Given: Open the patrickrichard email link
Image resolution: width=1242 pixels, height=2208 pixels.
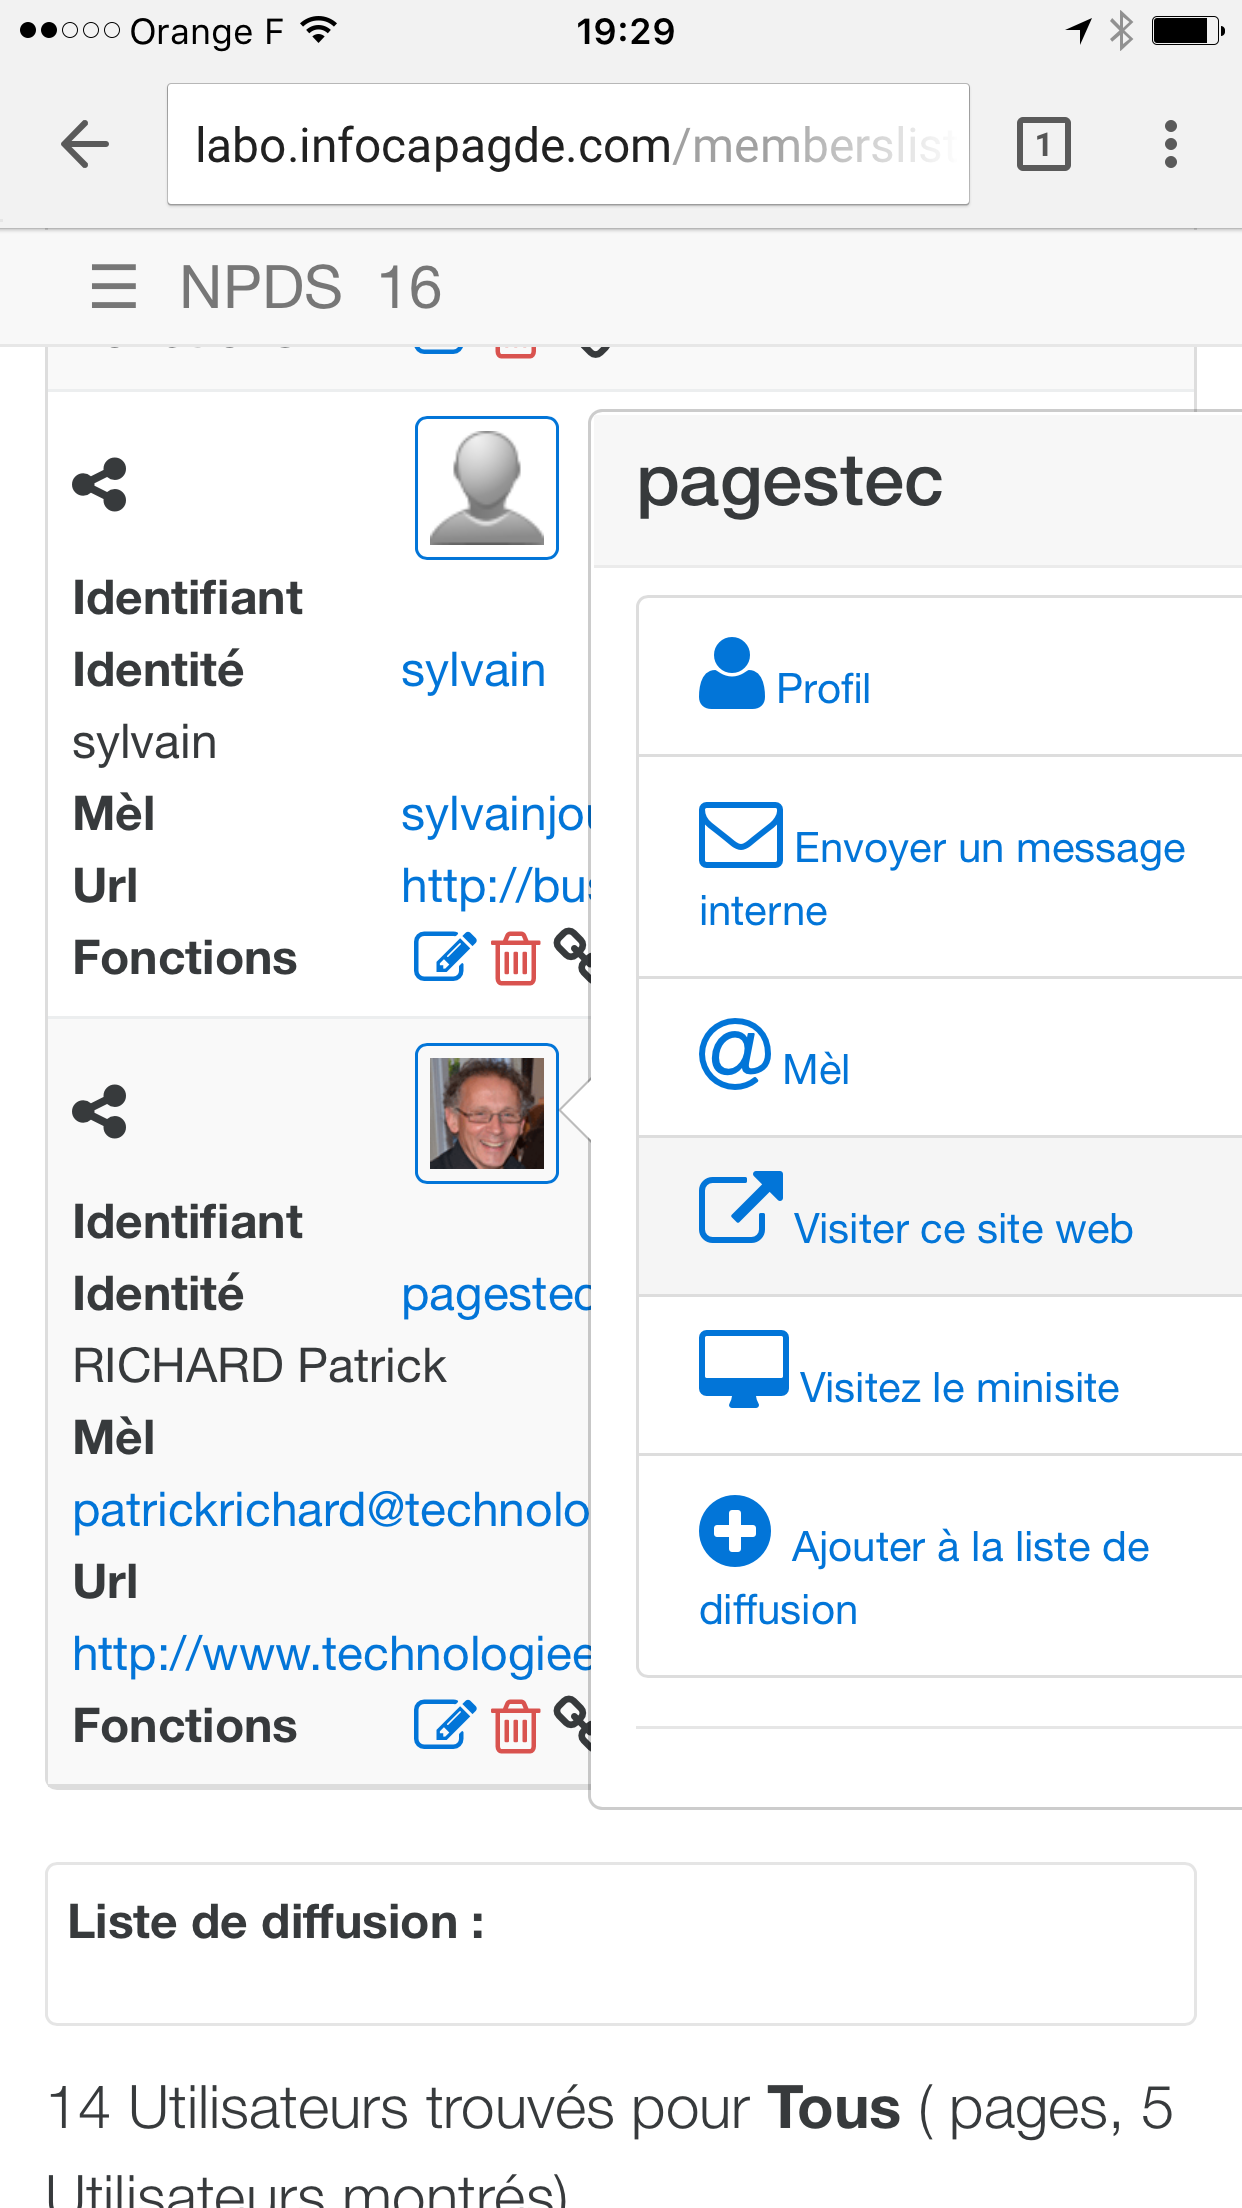Looking at the screenshot, I should point(330,1510).
